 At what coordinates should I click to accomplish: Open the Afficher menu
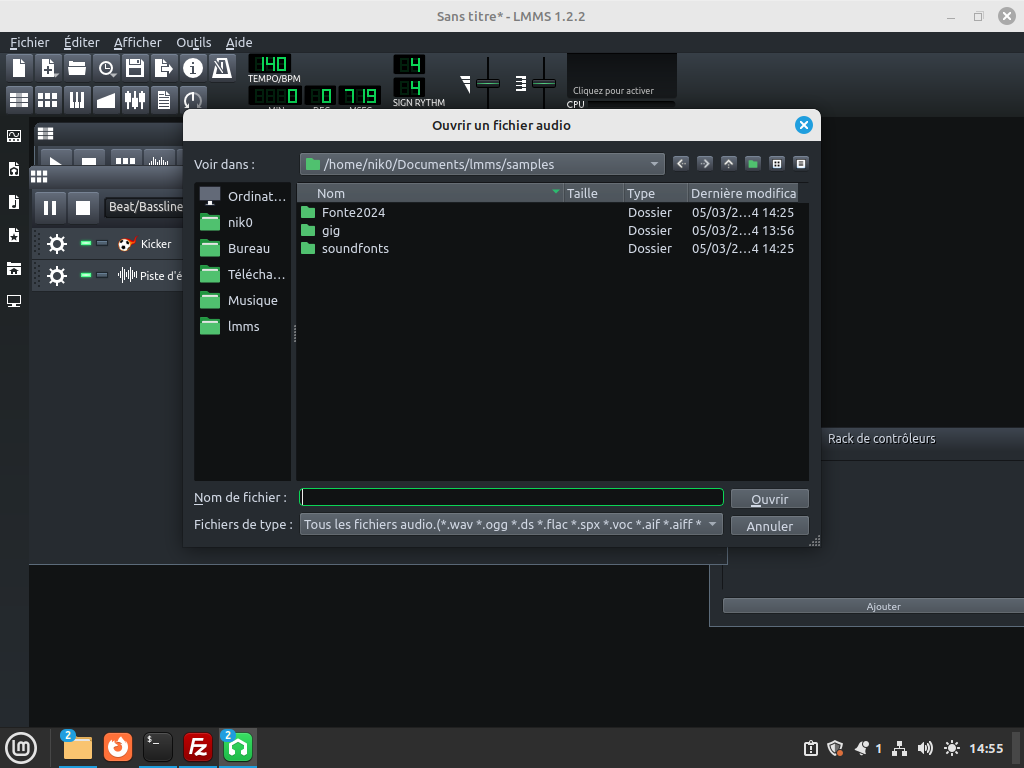[137, 42]
